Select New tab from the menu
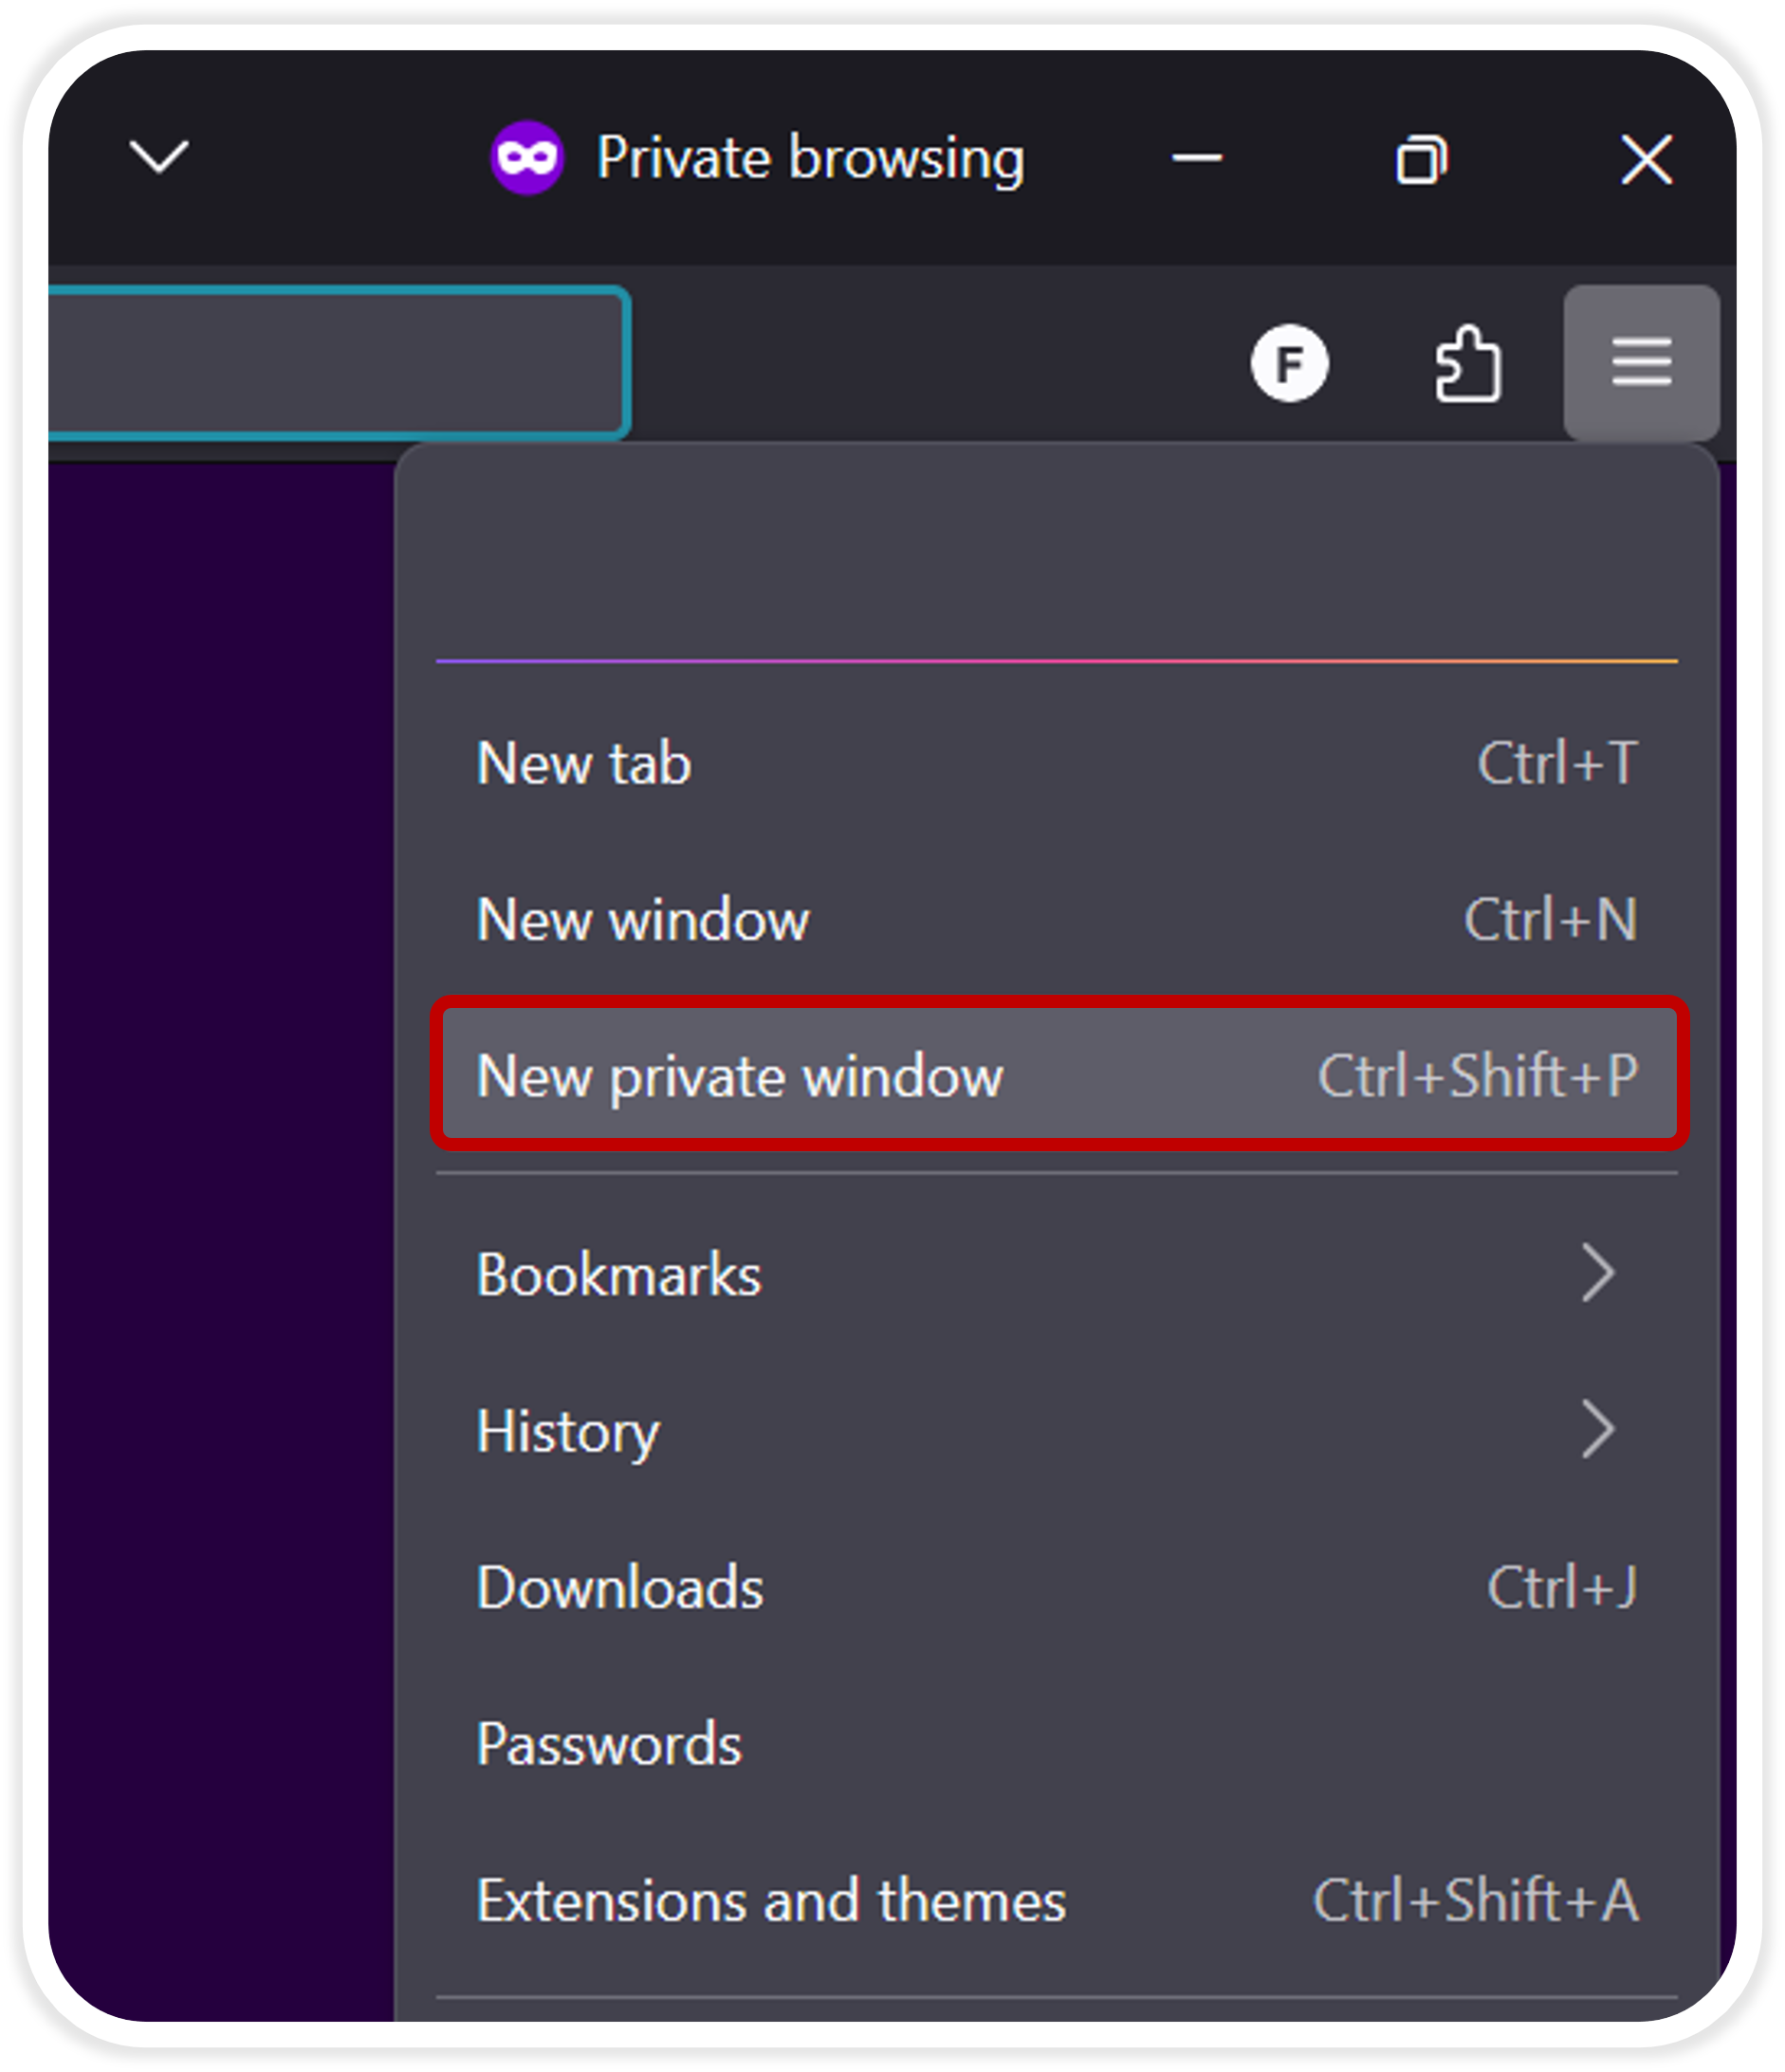Screen dimensions: 1785x2072 pos(584,764)
